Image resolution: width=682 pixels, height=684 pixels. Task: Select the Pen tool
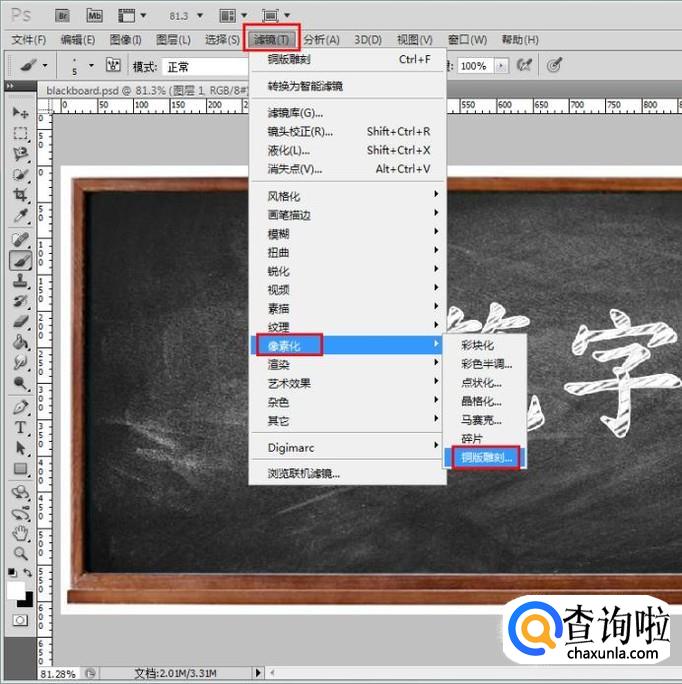click(20, 406)
